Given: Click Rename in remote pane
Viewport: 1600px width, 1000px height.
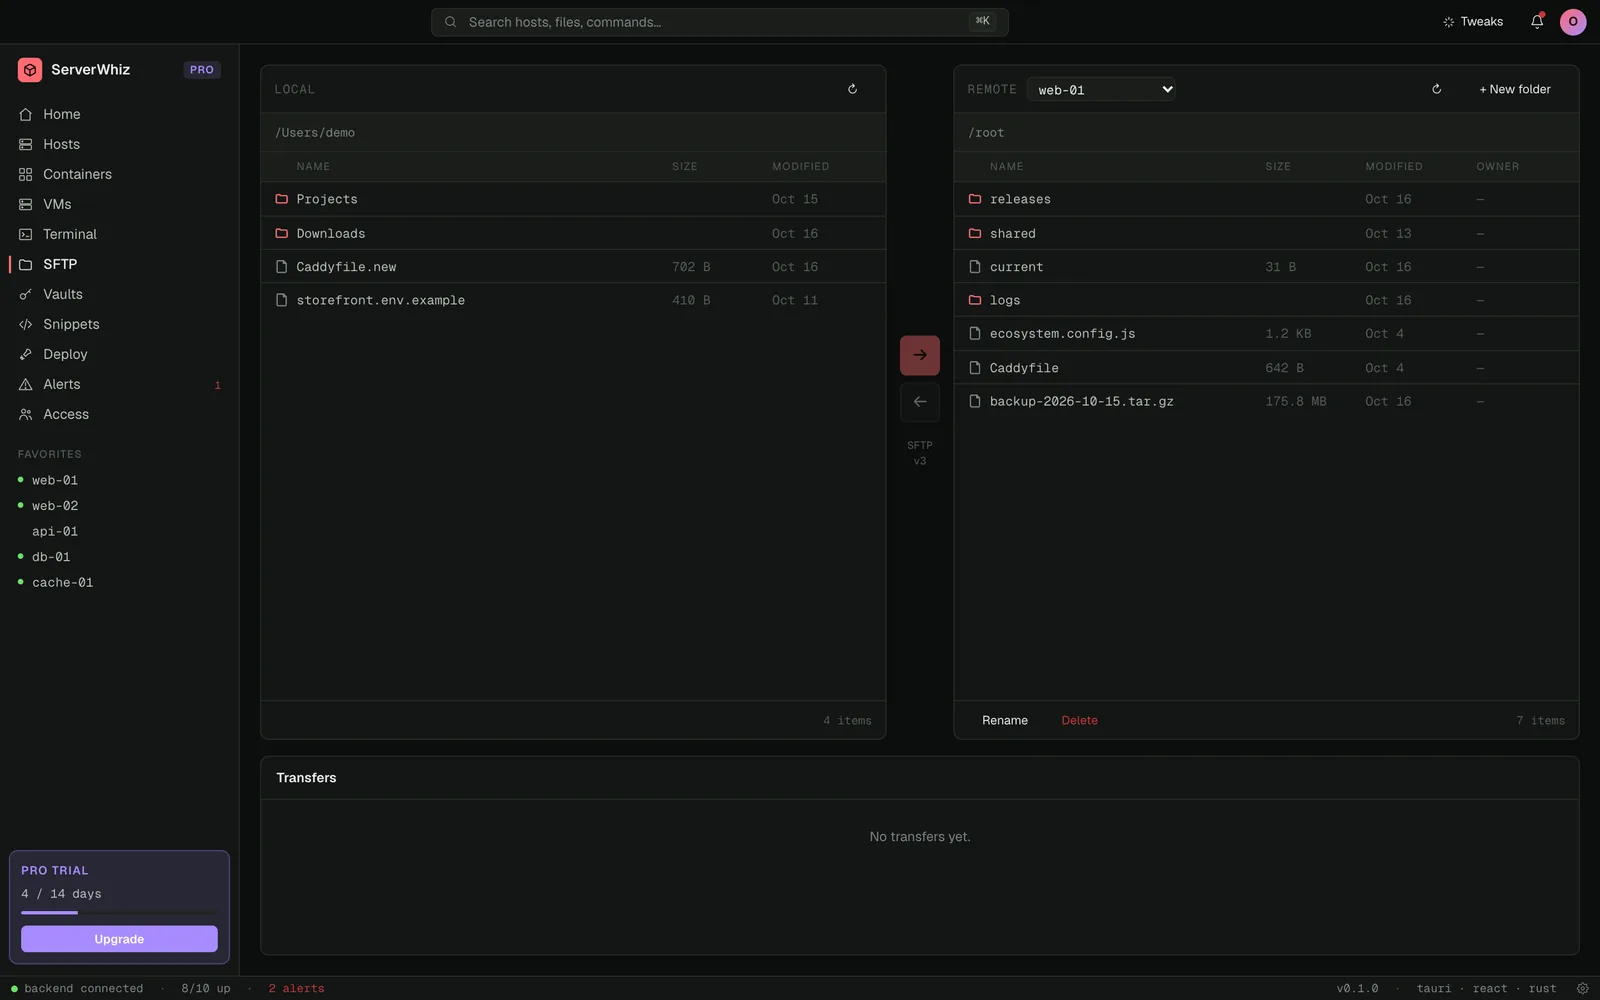Looking at the screenshot, I should point(1005,720).
